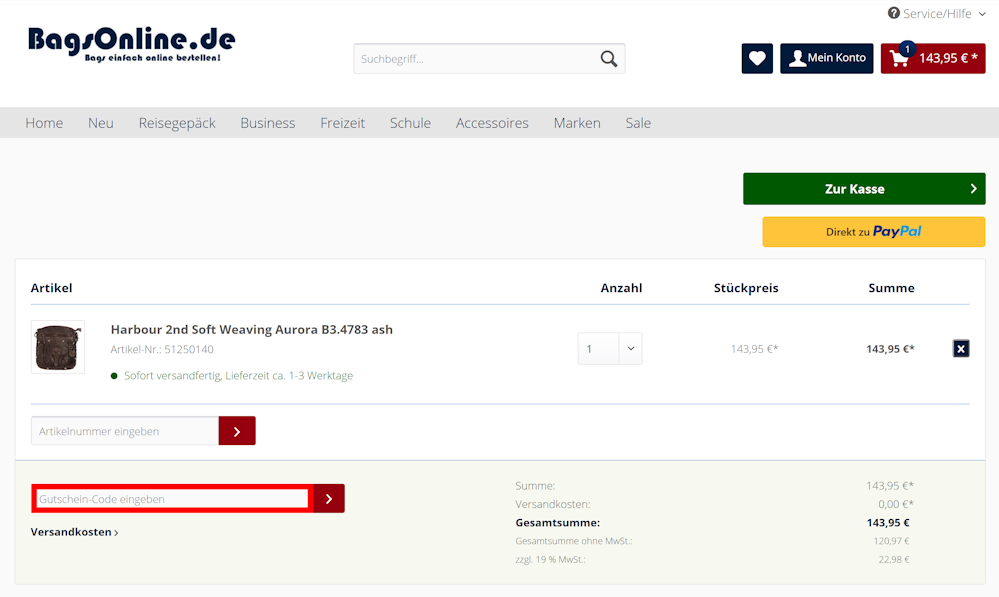This screenshot has height=597, width=999.
Task: Open the shopping cart showing 143,95 €
Action: [x=933, y=59]
